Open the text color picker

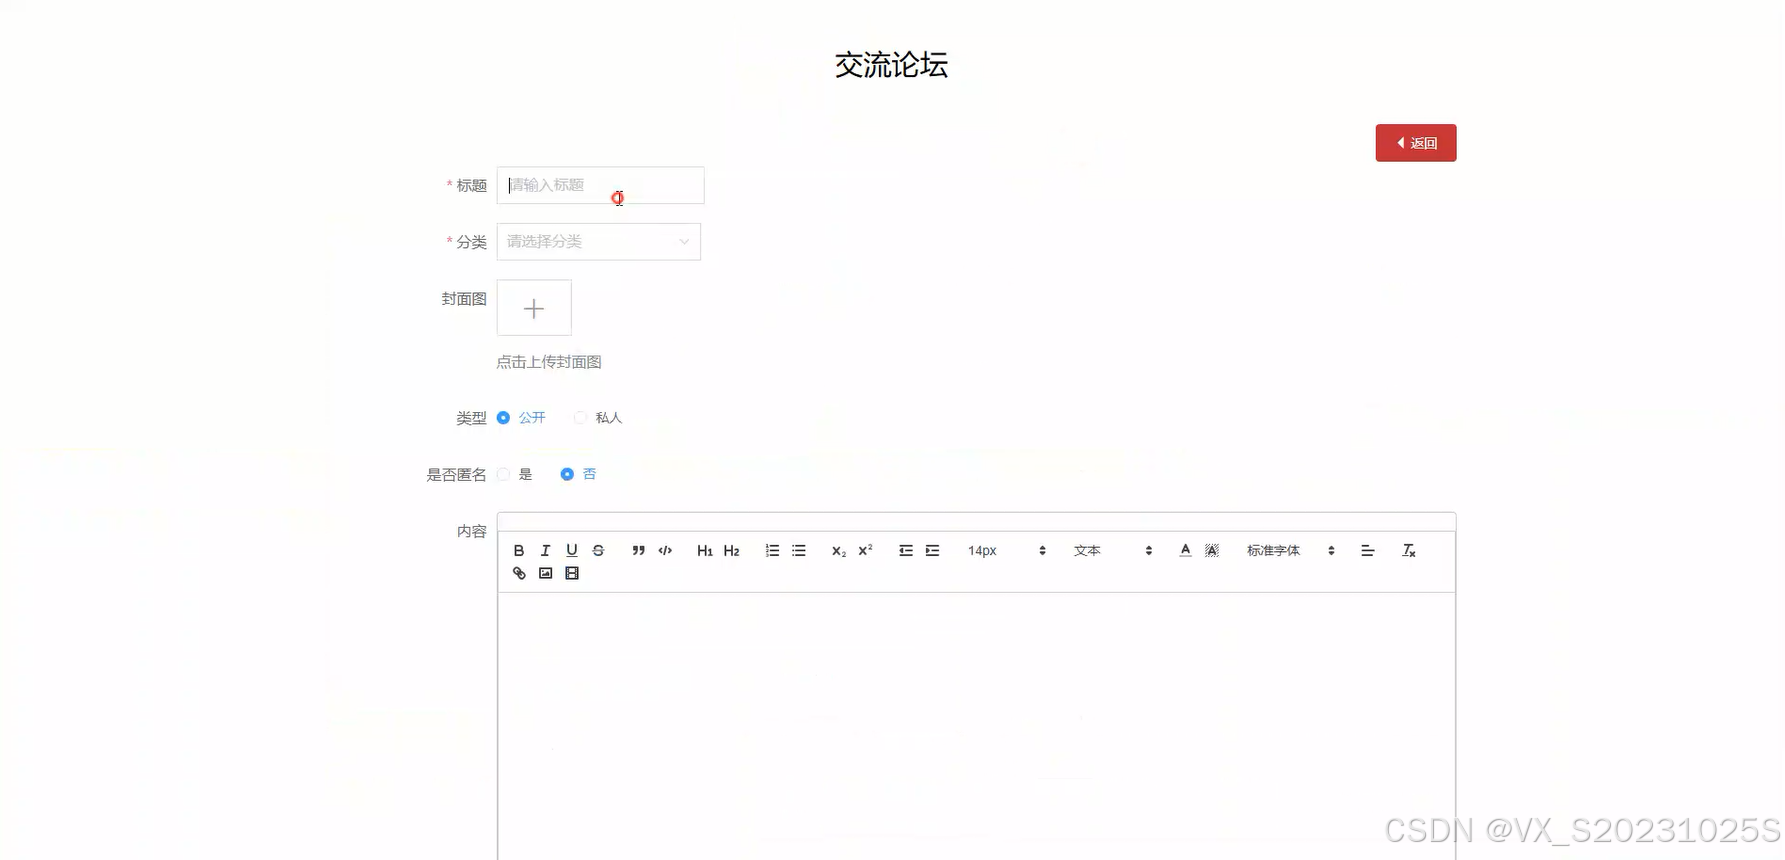tap(1185, 551)
